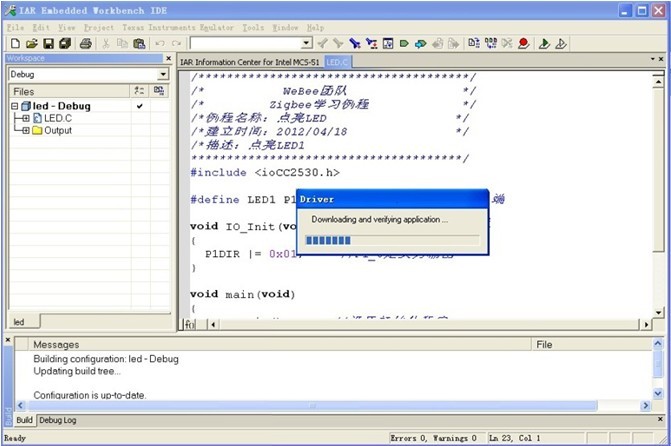Toggle the led - Debug checkmark column
Image resolution: width=671 pixels, height=446 pixels.
point(140,106)
